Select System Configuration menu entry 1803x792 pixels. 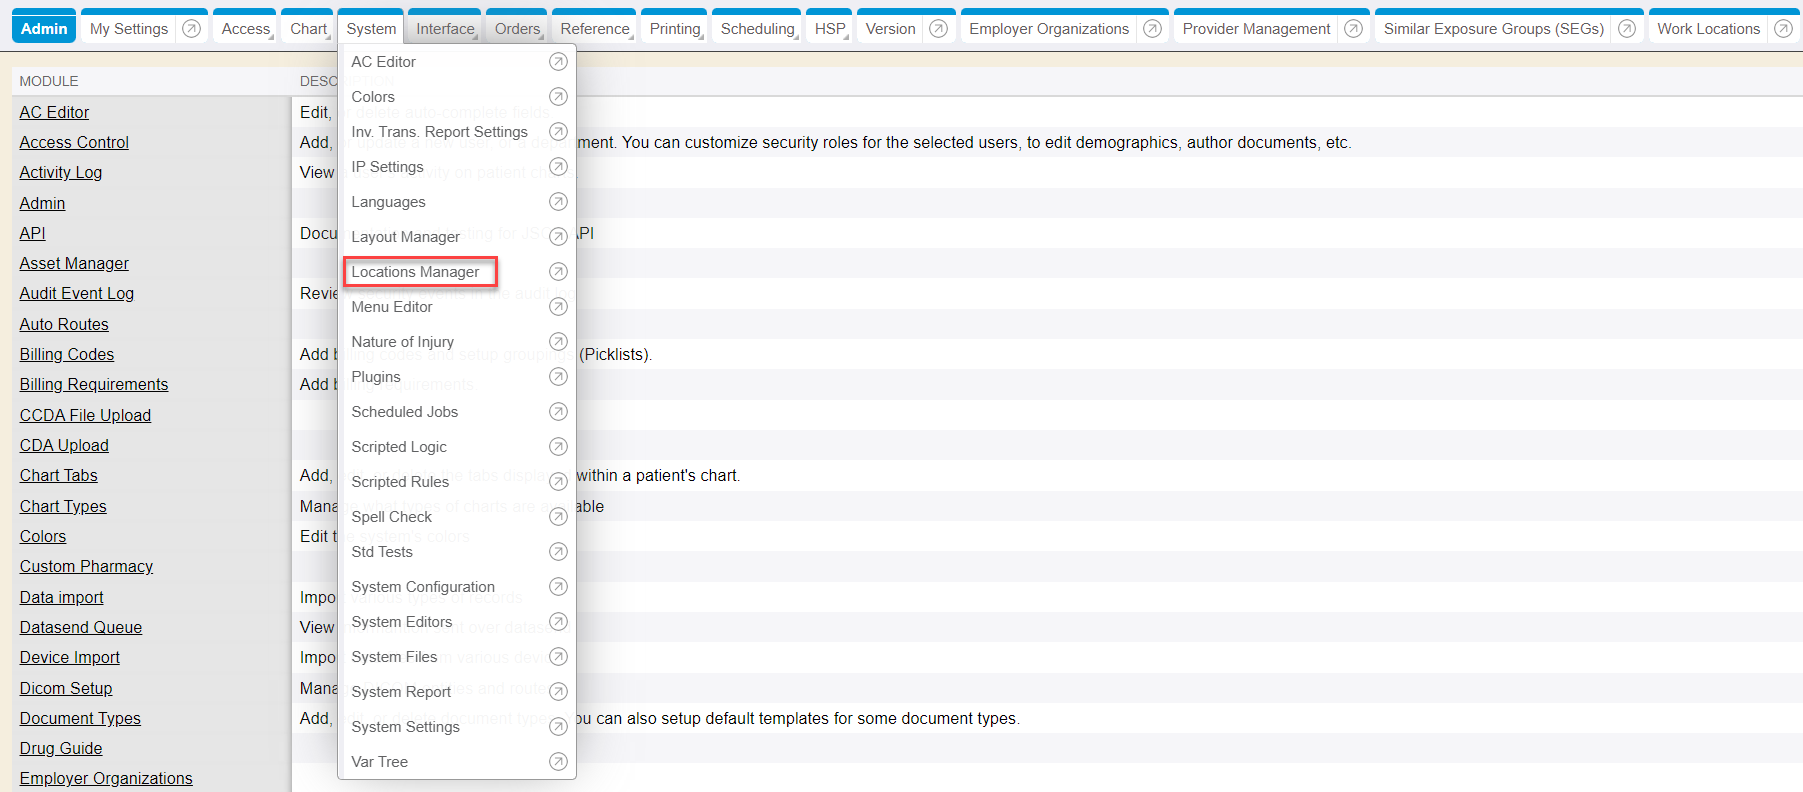coord(422,587)
